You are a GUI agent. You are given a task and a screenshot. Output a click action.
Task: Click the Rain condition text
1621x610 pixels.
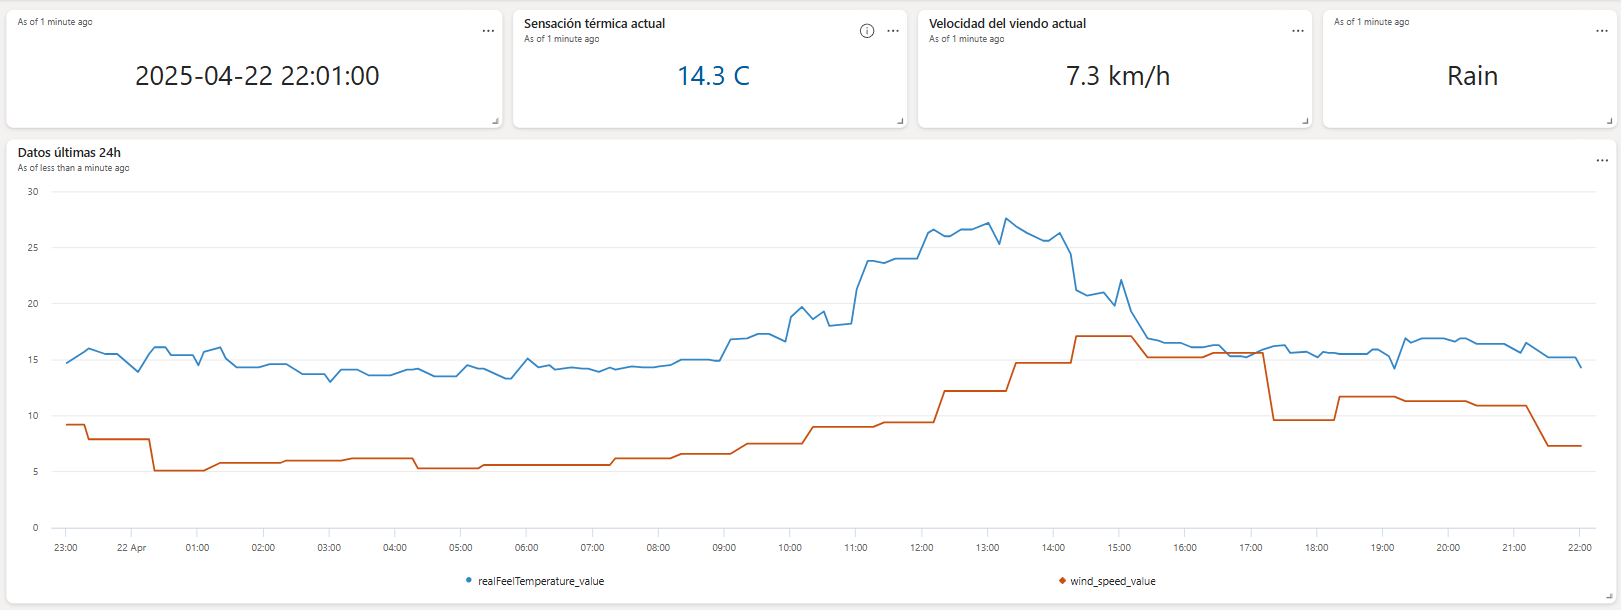(x=1472, y=76)
